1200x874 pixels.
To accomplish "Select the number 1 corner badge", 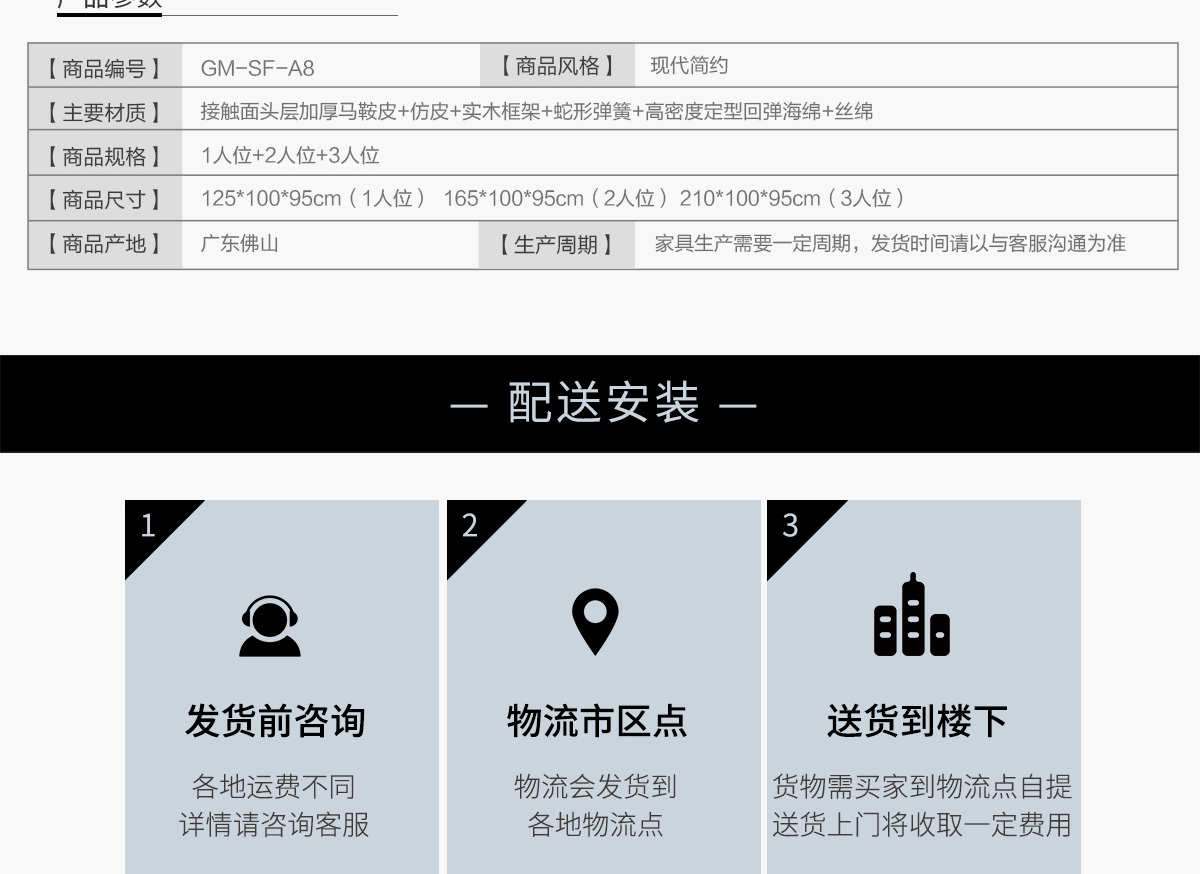I will click(x=150, y=526).
